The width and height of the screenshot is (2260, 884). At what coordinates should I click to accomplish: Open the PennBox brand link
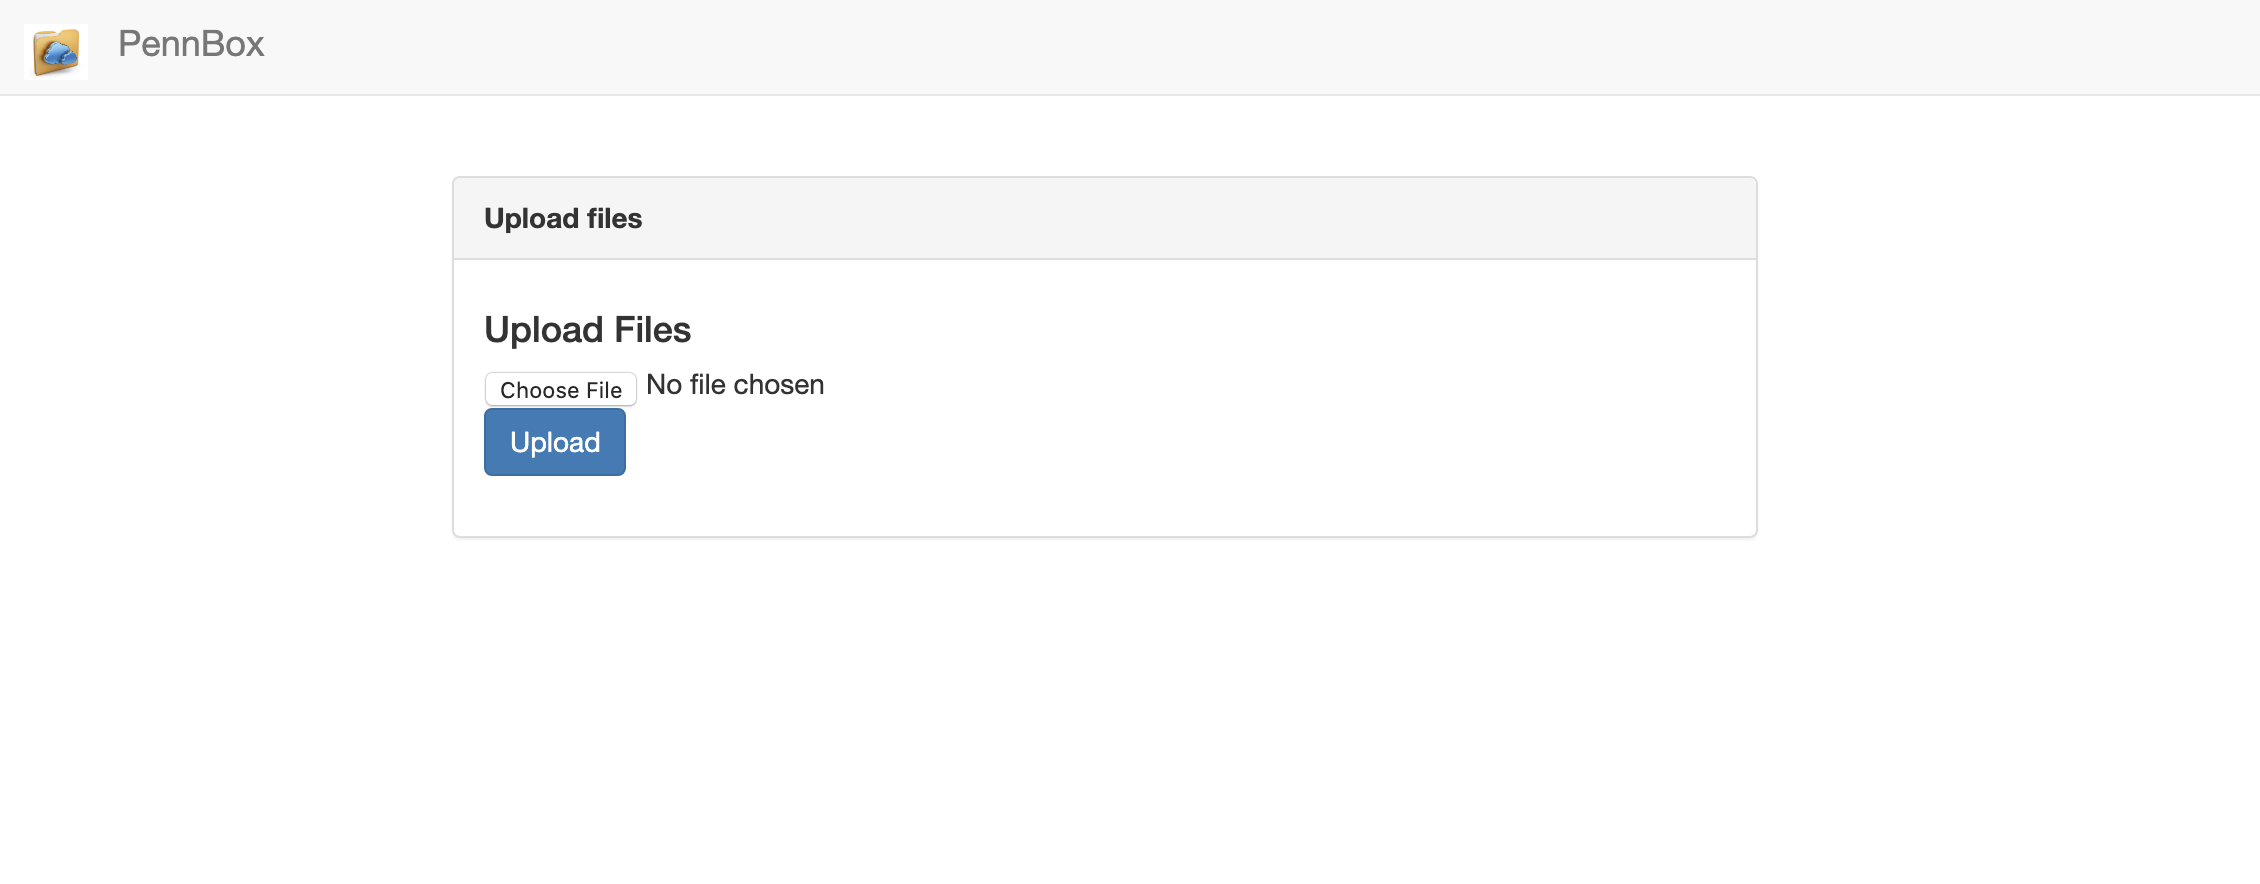pos(191,44)
